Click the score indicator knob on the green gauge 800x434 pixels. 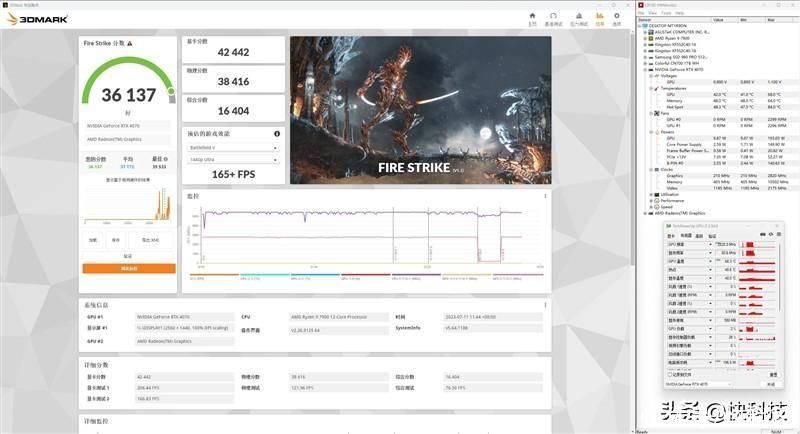pos(171,91)
